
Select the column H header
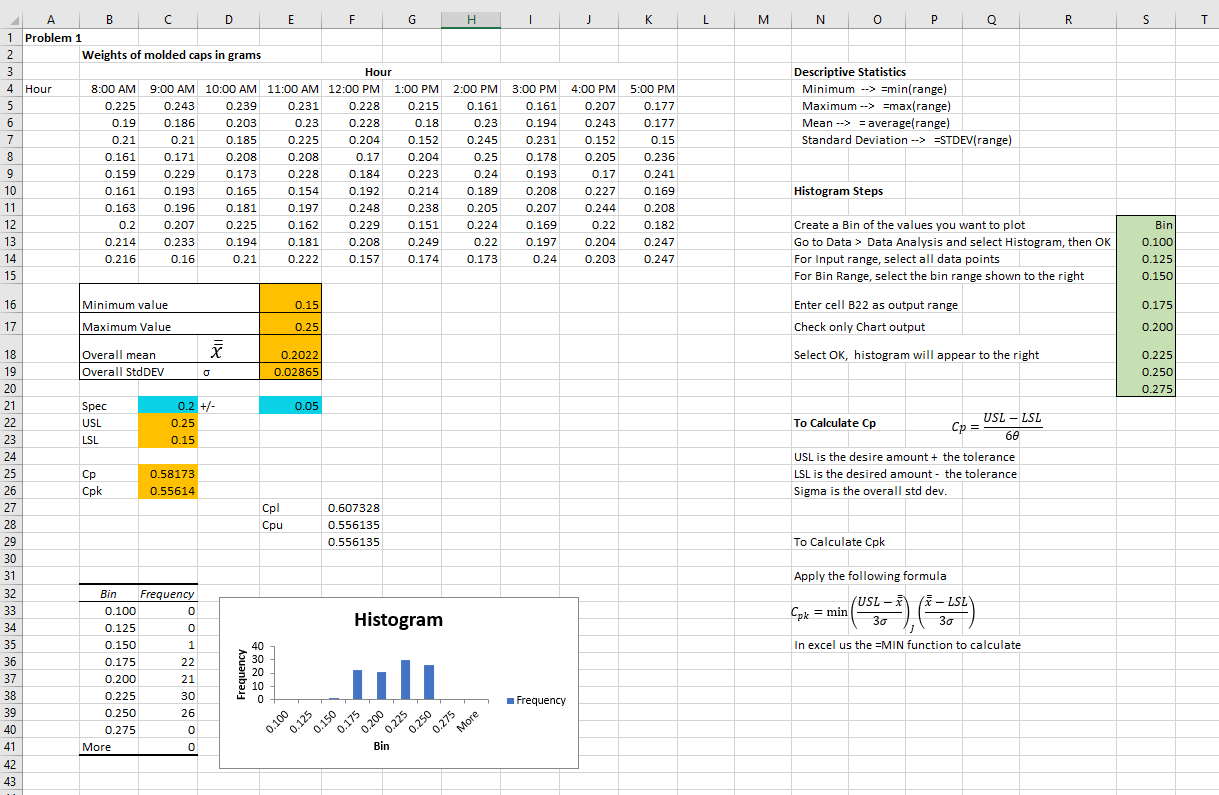[471, 20]
